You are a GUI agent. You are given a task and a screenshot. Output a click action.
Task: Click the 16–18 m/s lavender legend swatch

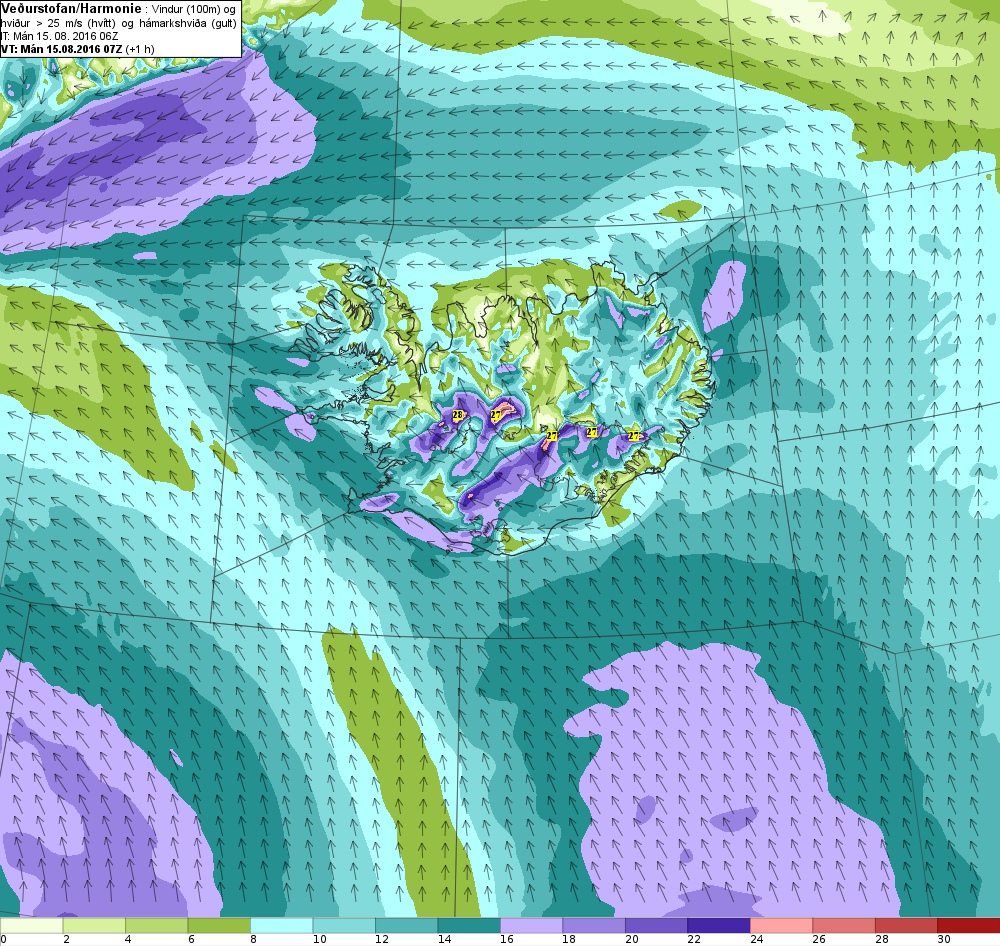click(x=531, y=925)
